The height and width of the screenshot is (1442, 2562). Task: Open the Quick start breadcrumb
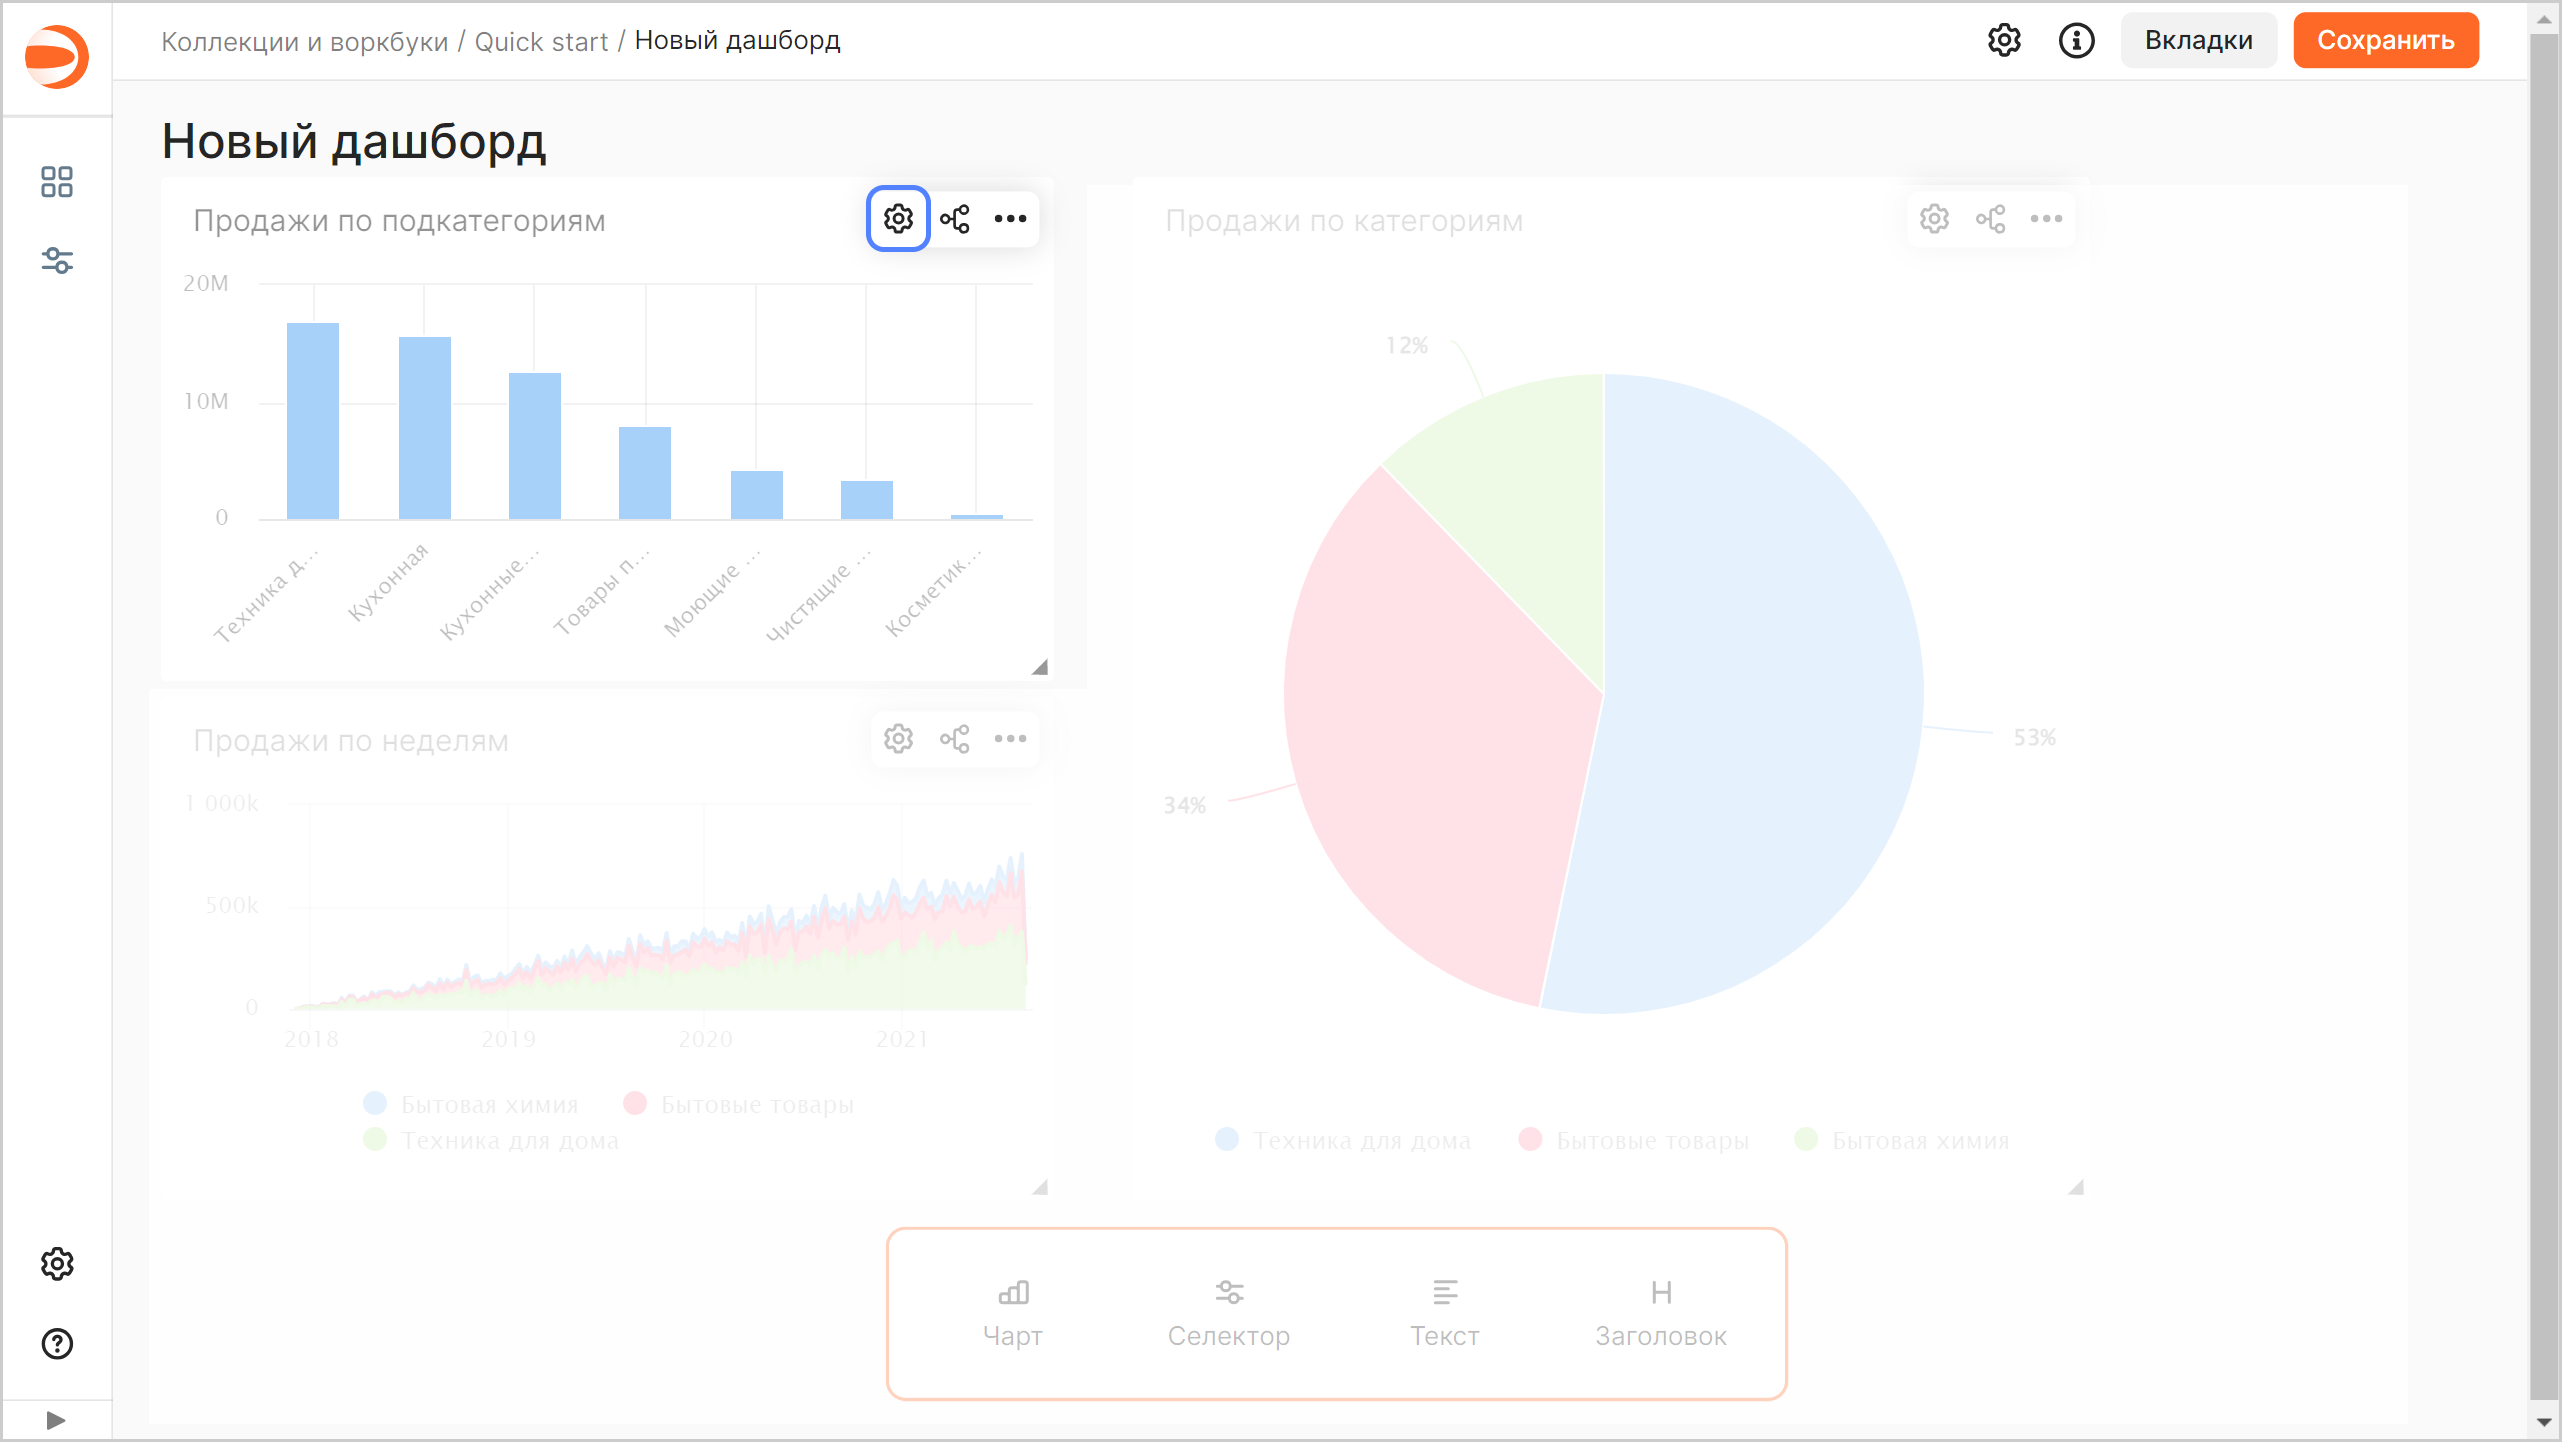(541, 41)
